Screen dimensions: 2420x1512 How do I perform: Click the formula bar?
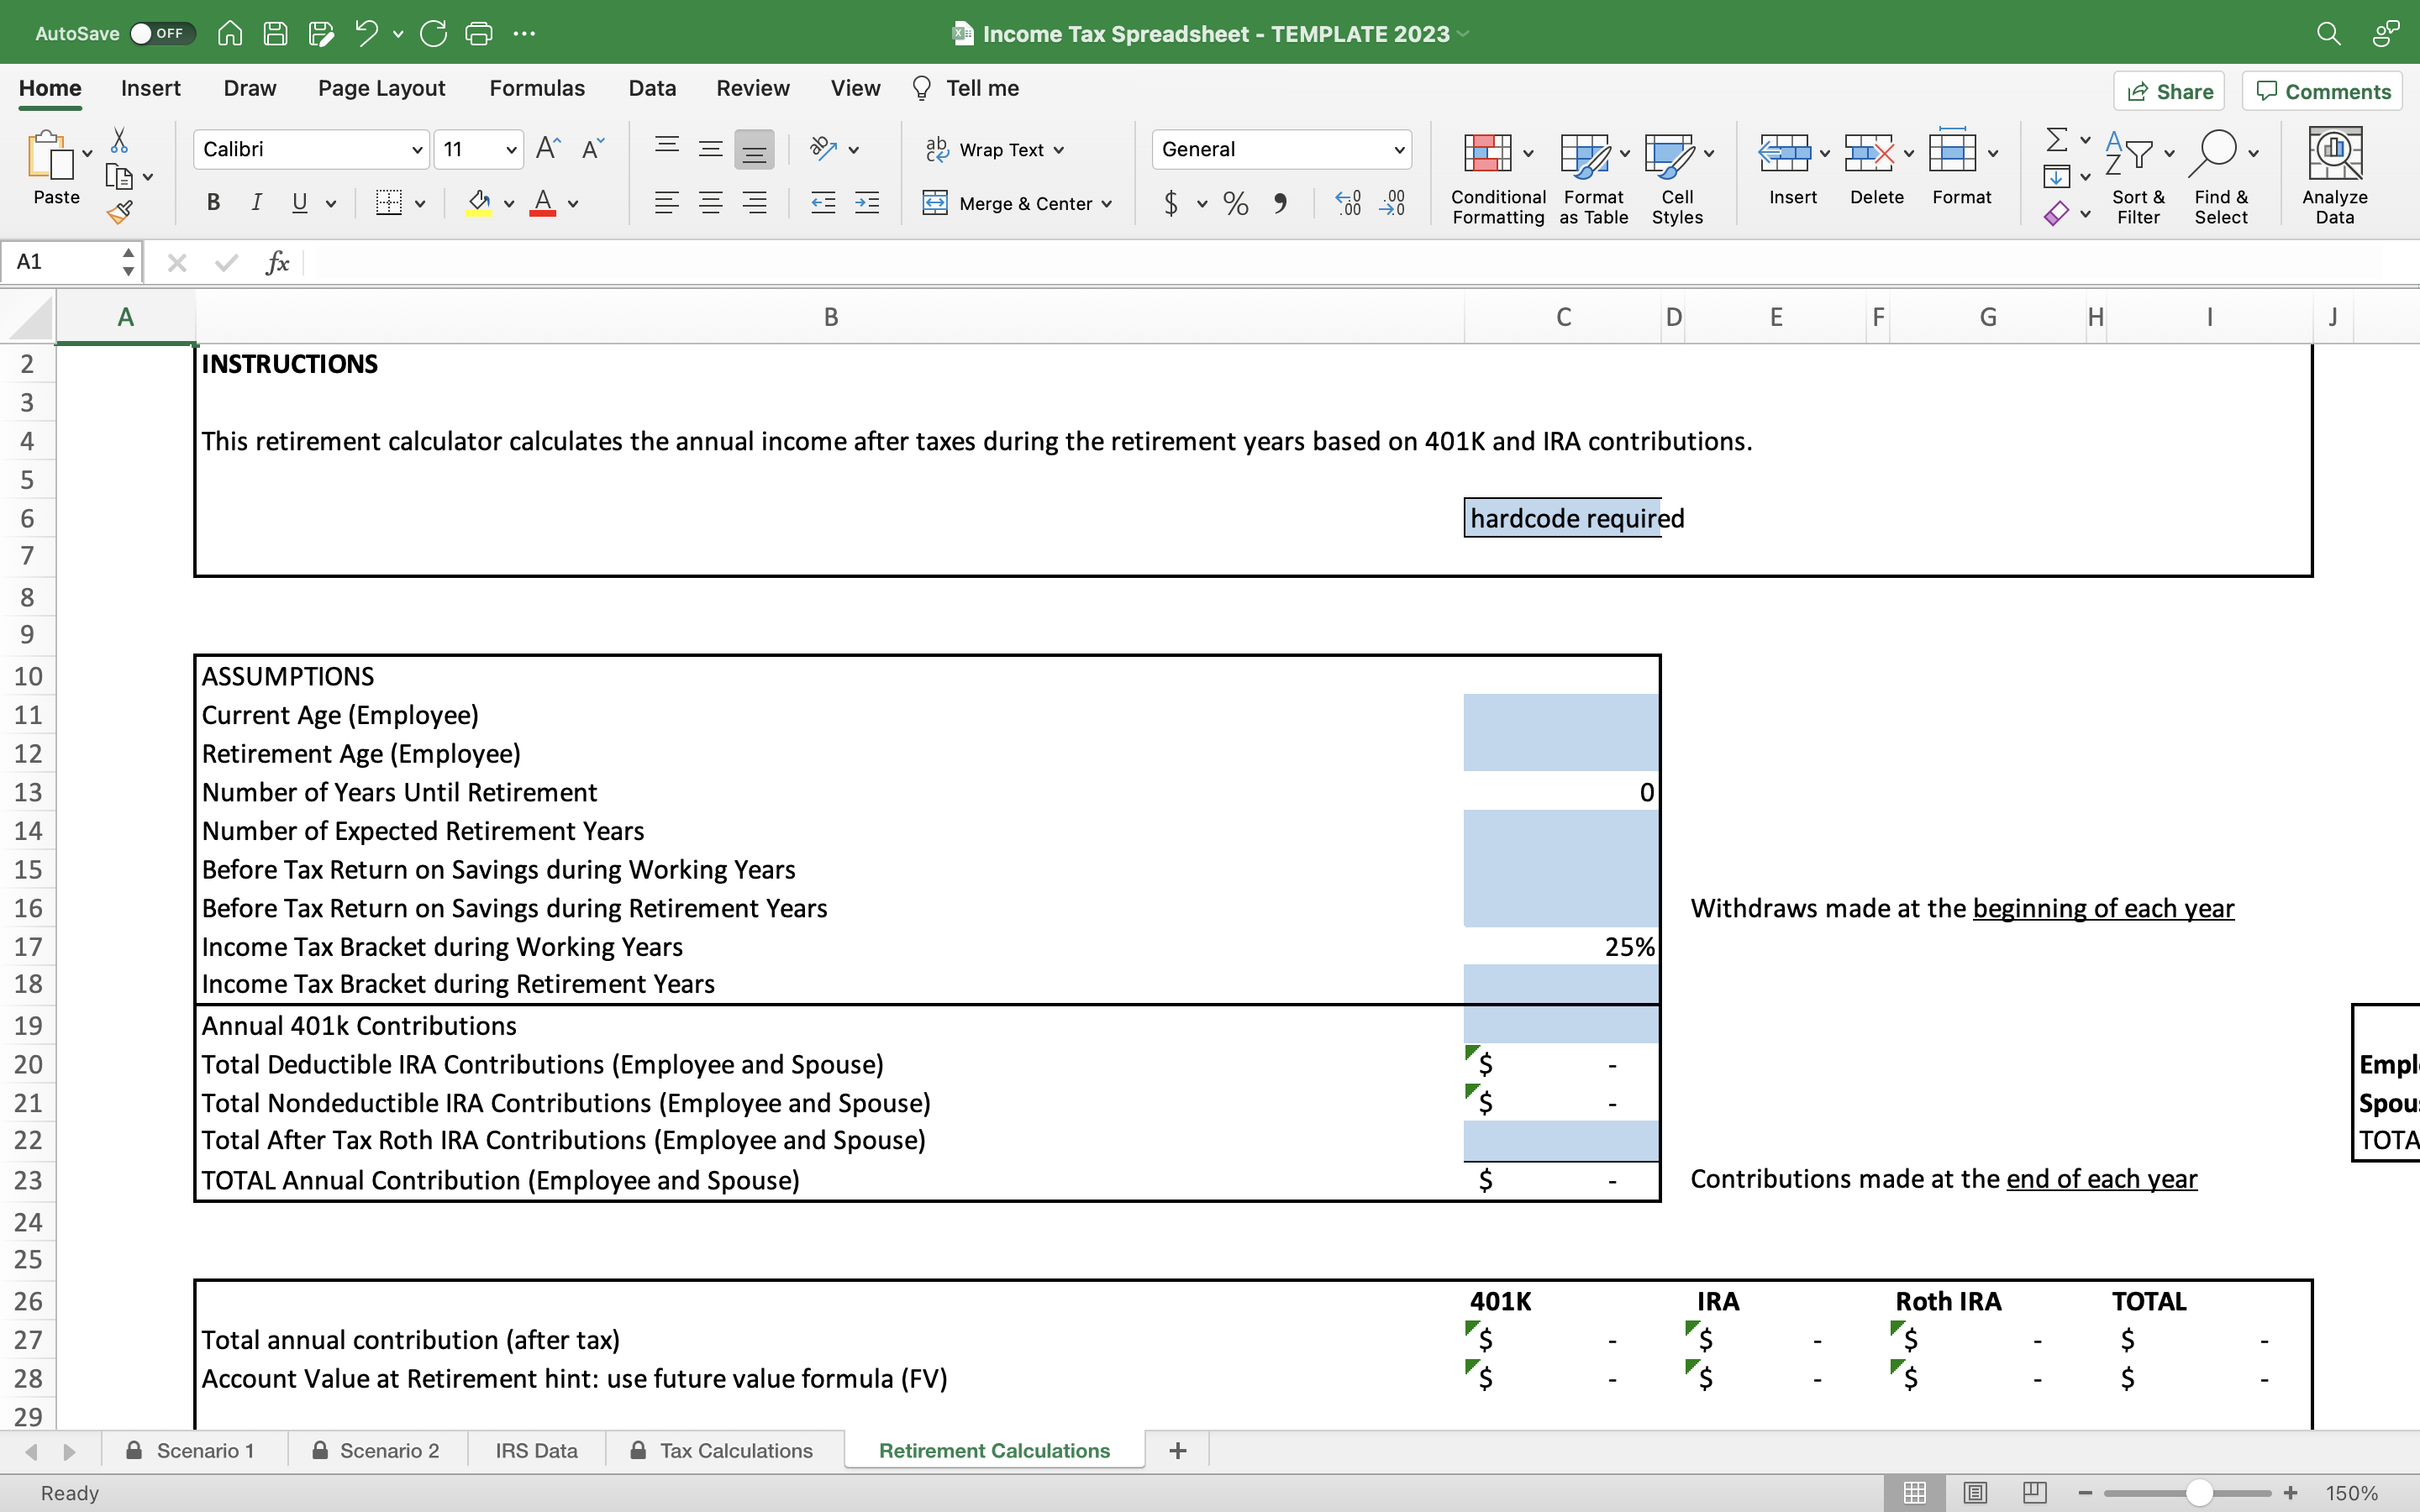[x=800, y=262]
